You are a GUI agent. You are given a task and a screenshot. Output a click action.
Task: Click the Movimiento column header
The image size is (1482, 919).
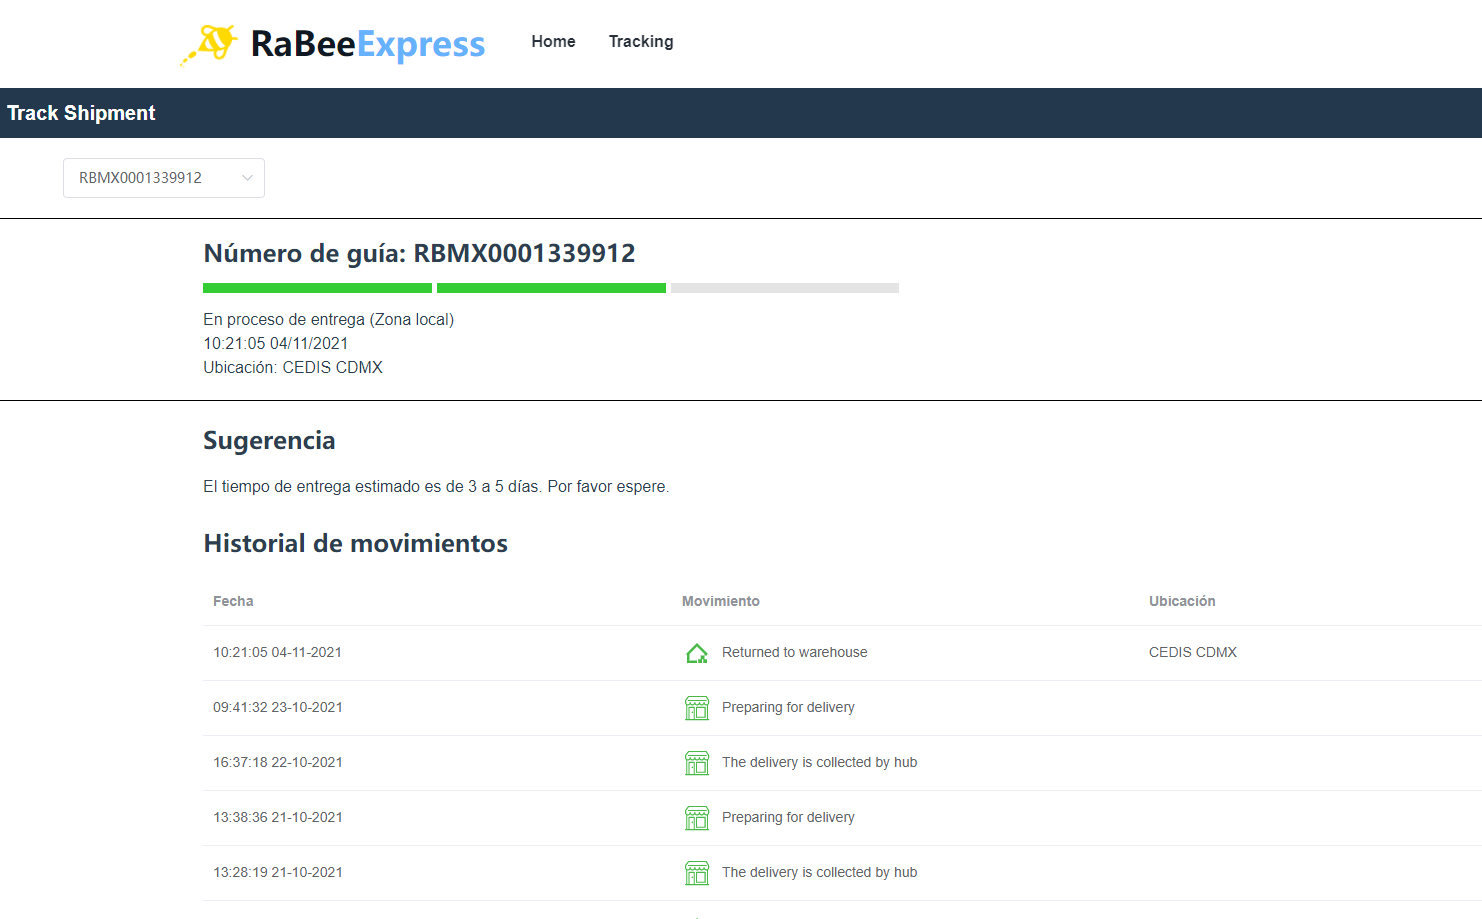coord(720,601)
